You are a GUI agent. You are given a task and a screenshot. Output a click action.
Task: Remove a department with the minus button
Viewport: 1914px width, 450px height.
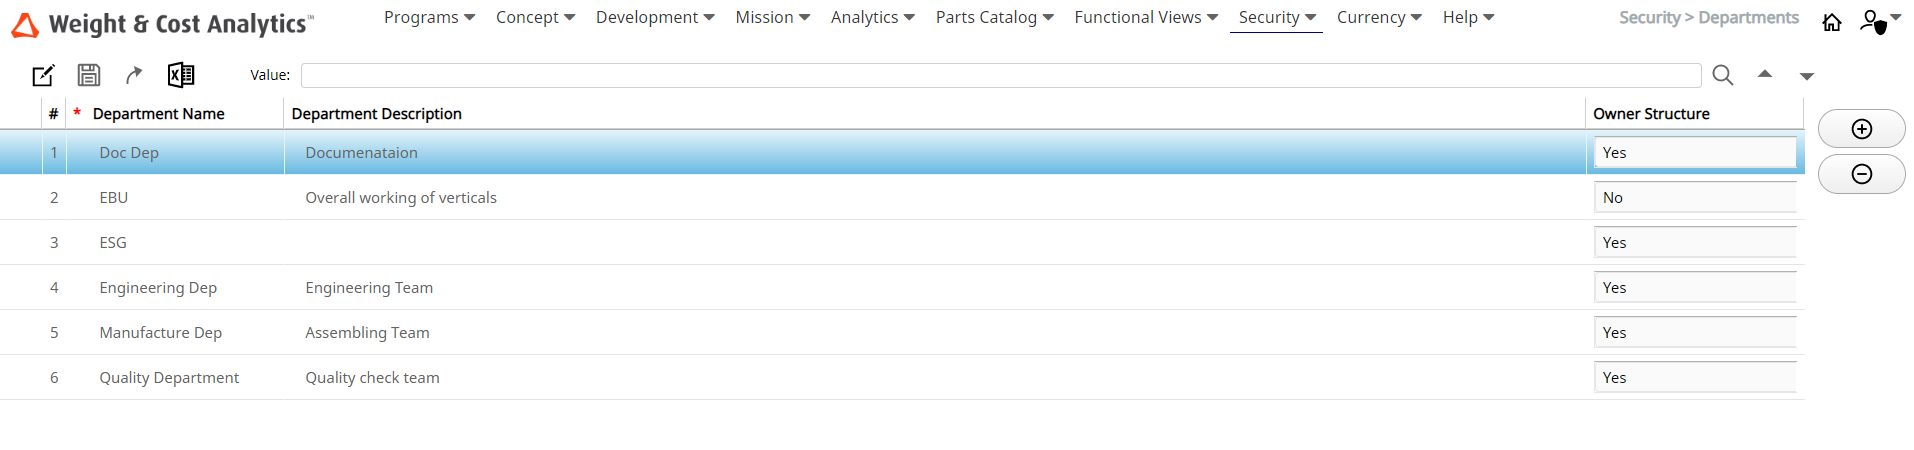(x=1861, y=175)
